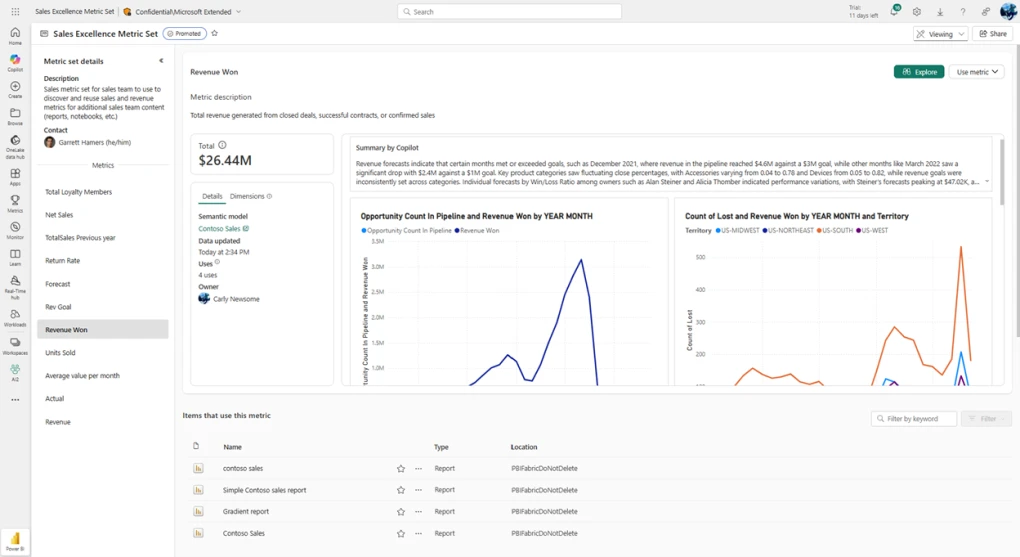Click the US-MIDWEST legend color marker
Image resolution: width=1020 pixels, height=557 pixels.
pyautogui.click(x=718, y=230)
